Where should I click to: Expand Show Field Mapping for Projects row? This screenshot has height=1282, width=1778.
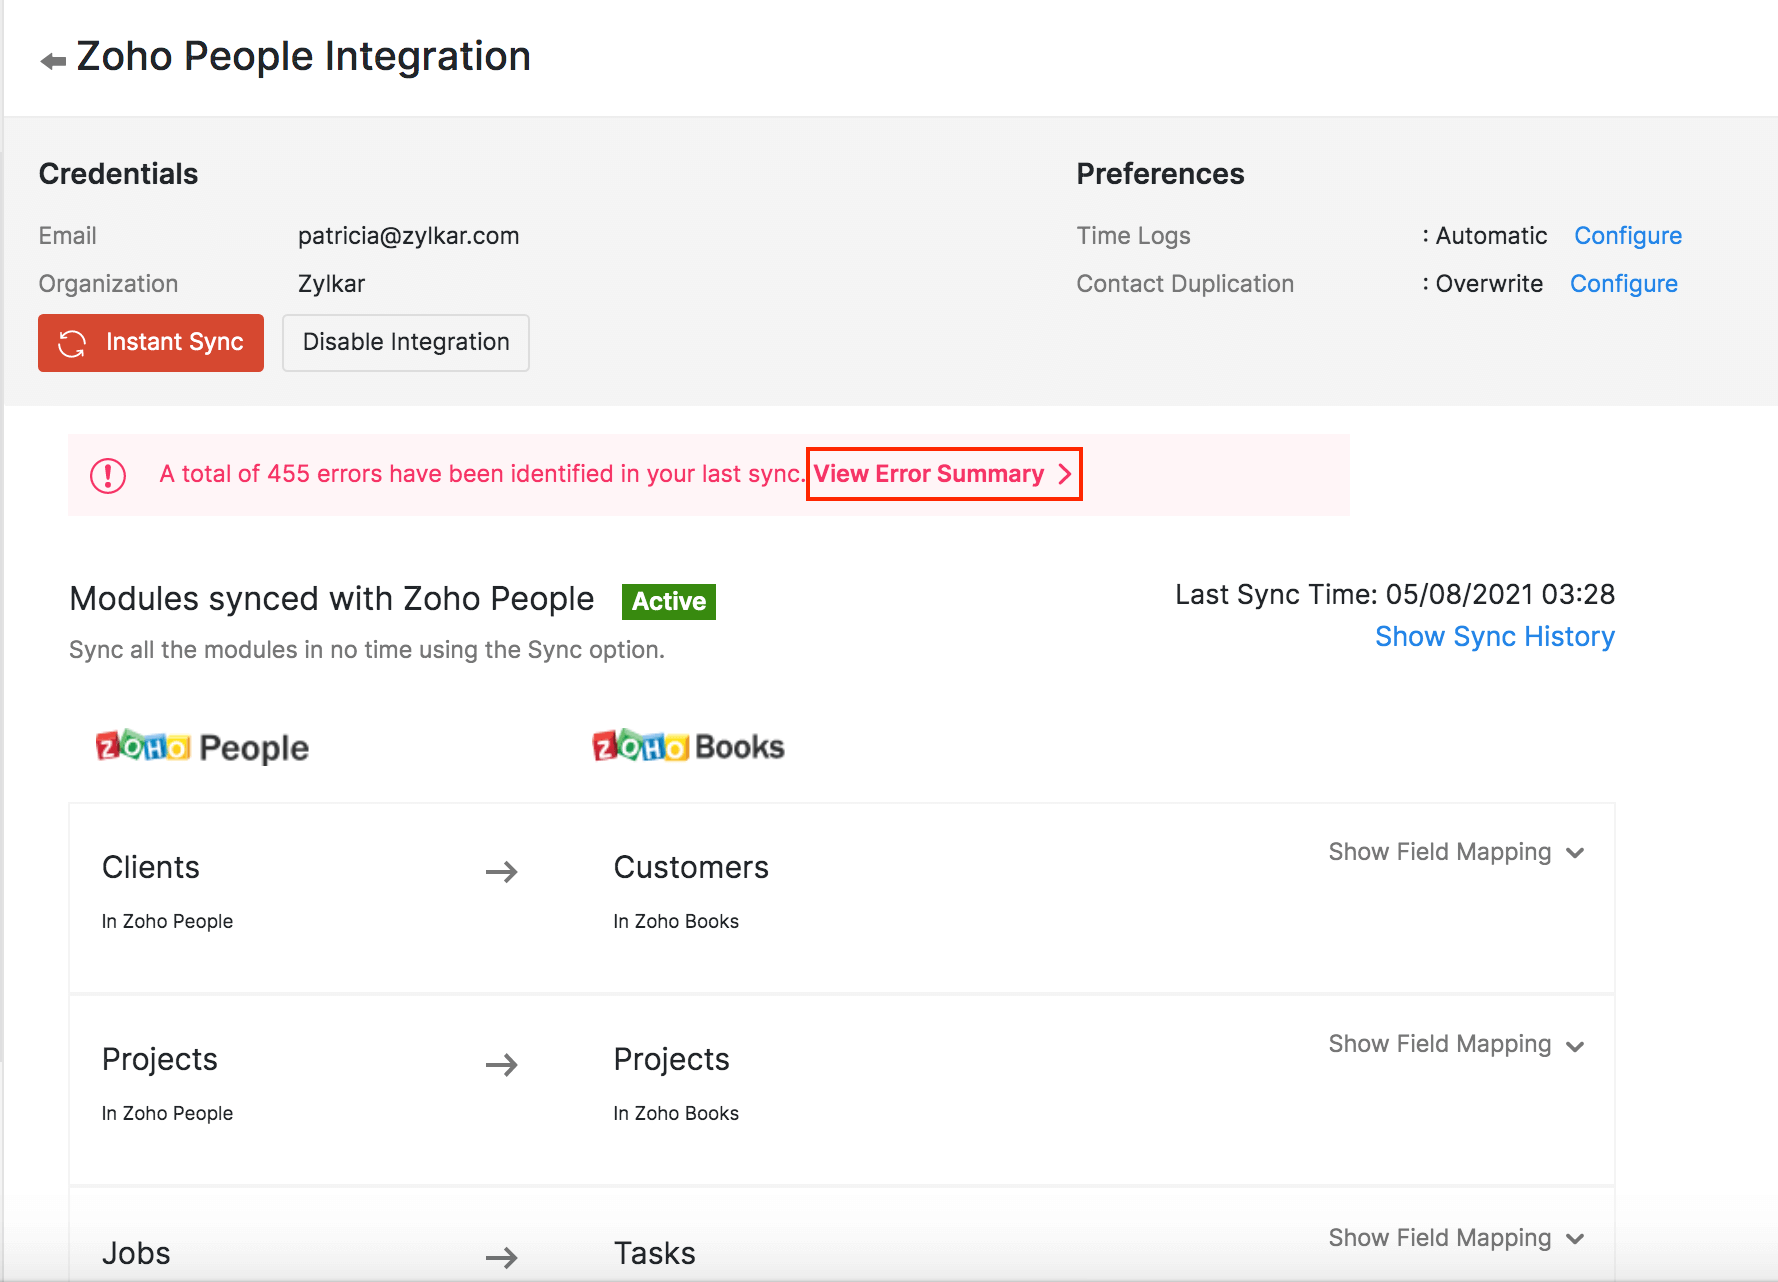pyautogui.click(x=1456, y=1044)
